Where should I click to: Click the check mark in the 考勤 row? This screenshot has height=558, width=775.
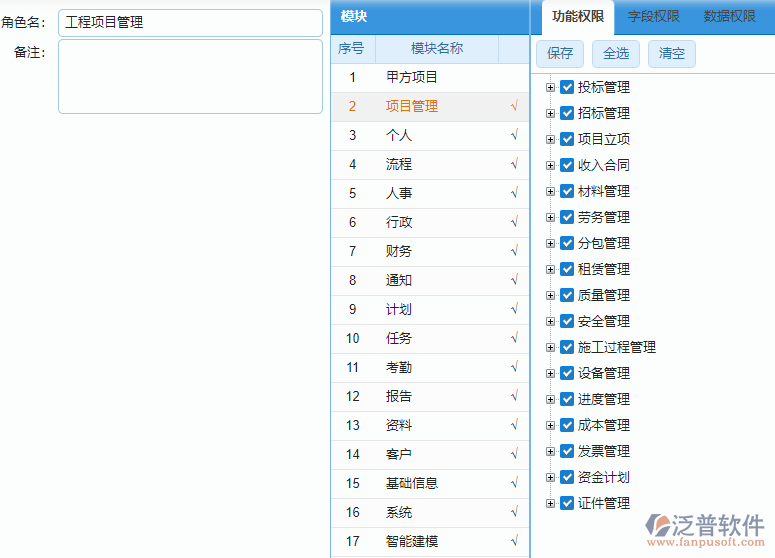tap(514, 367)
